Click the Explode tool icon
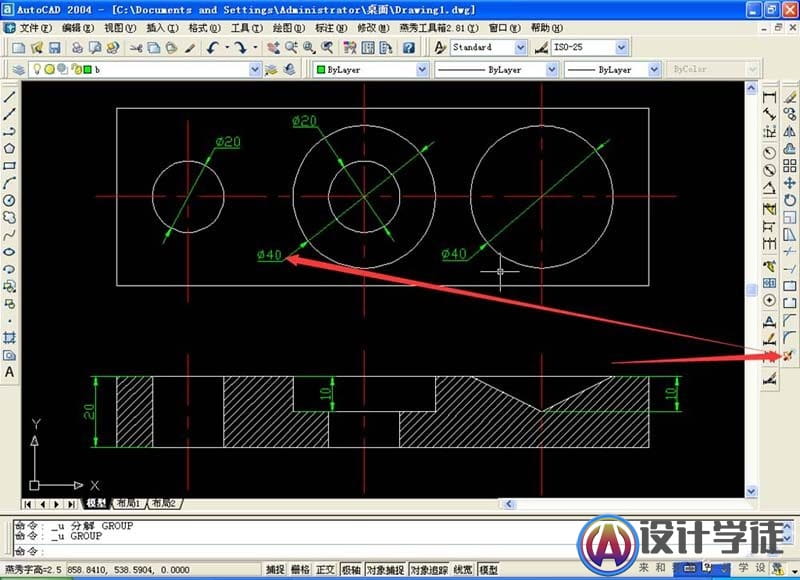 click(789, 356)
